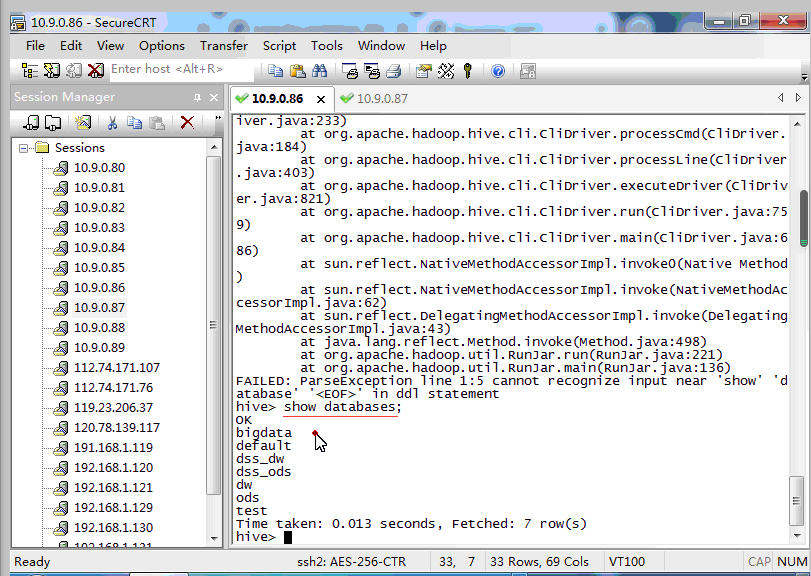Click the terminal vertical scrollbar thumb

tap(803, 209)
